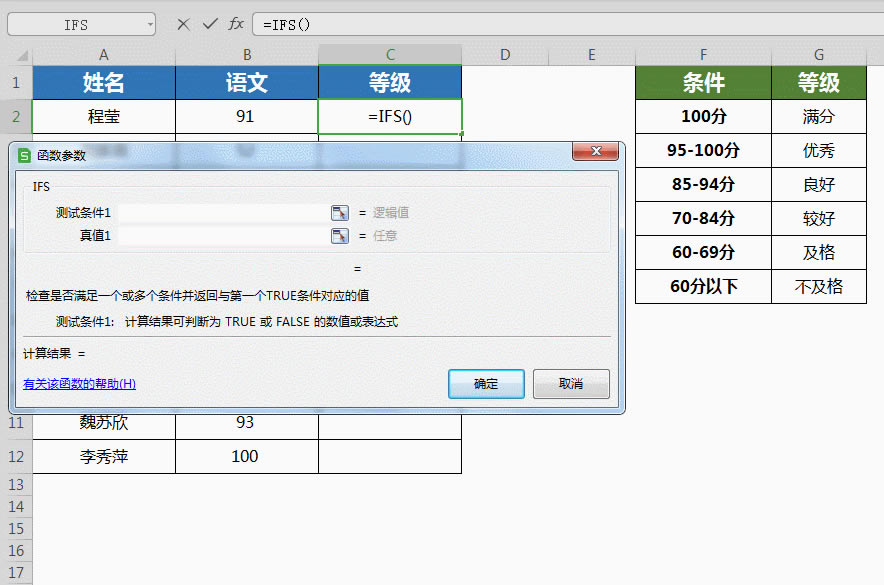Click the cell containing 100 in row 12
Image resolution: width=884 pixels, height=585 pixels.
tap(247, 457)
